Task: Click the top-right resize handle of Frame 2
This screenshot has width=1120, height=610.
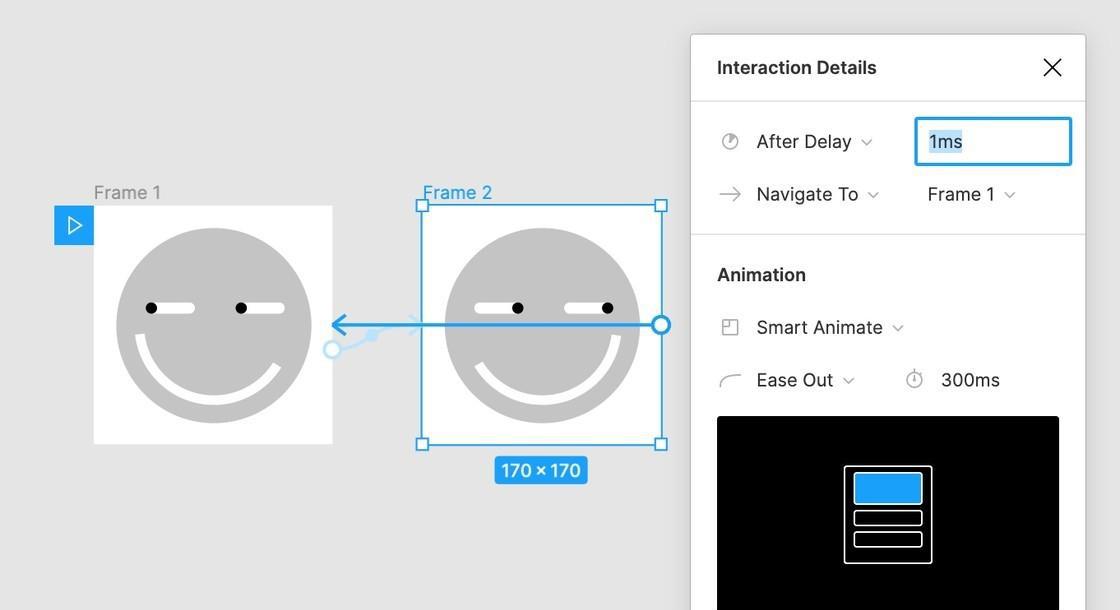Action: point(661,206)
